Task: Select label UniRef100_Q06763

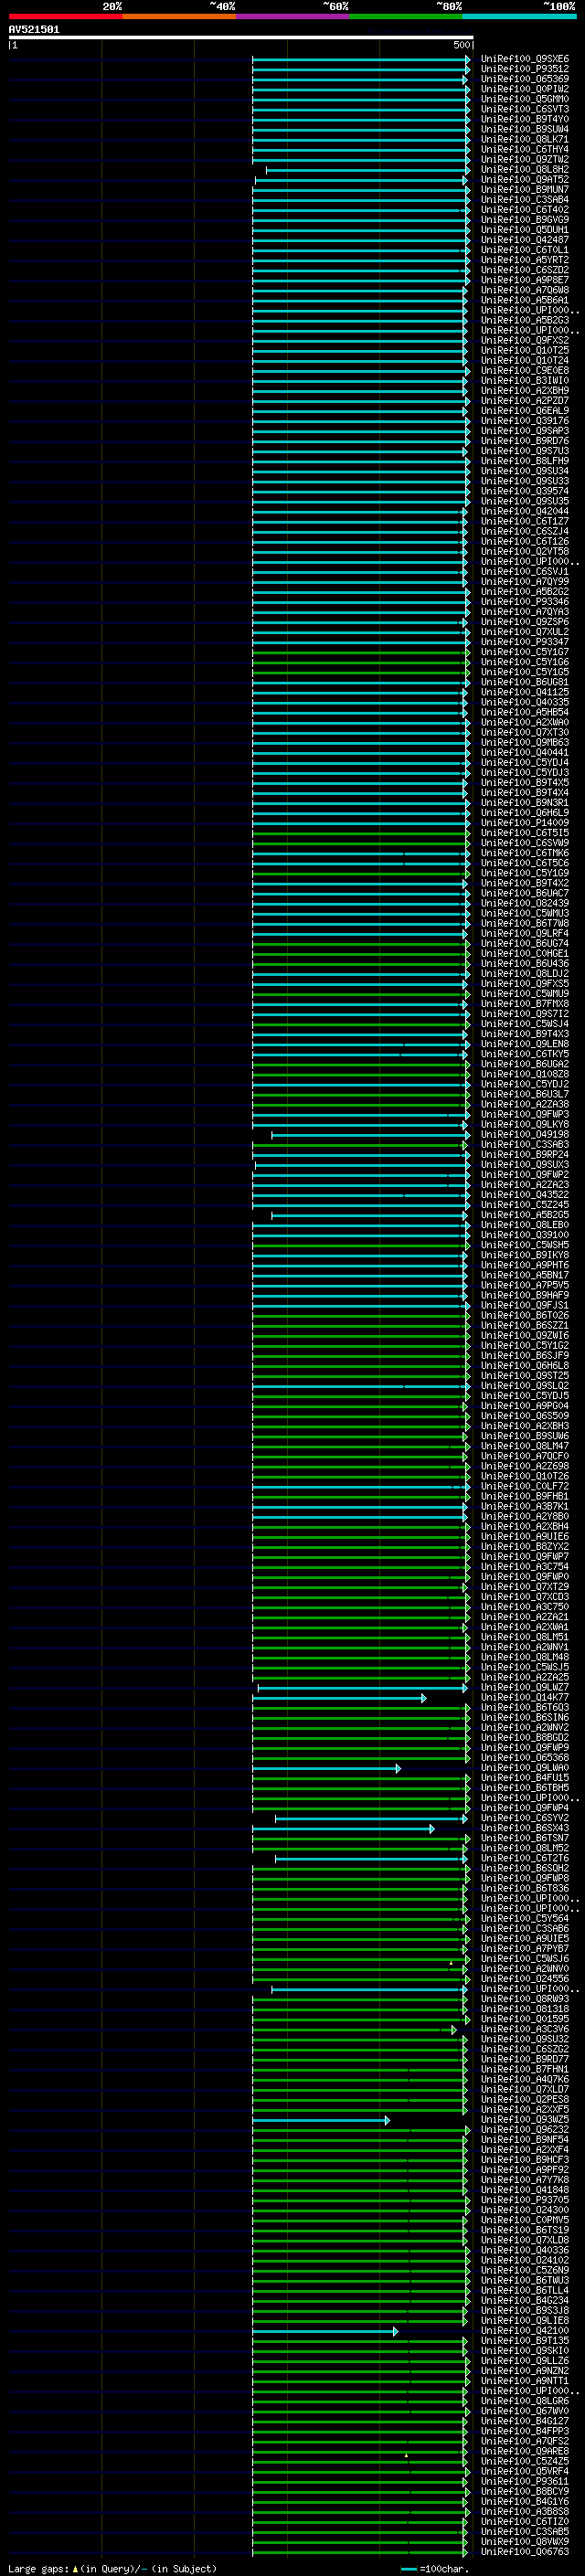Action: point(525,2552)
